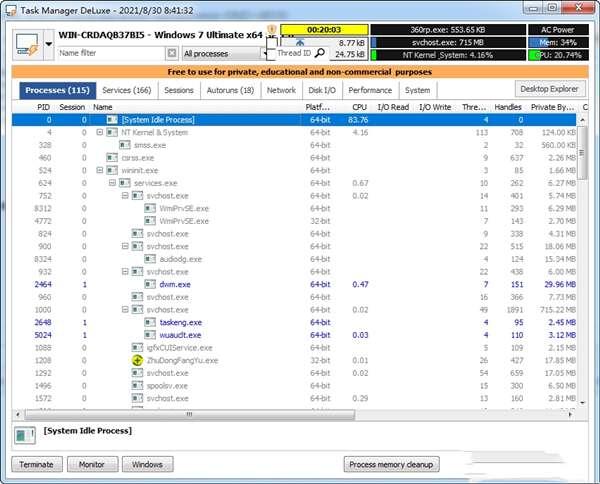Collapse the svchost.exe PID 900 node
The image size is (600, 484).
(x=125, y=246)
